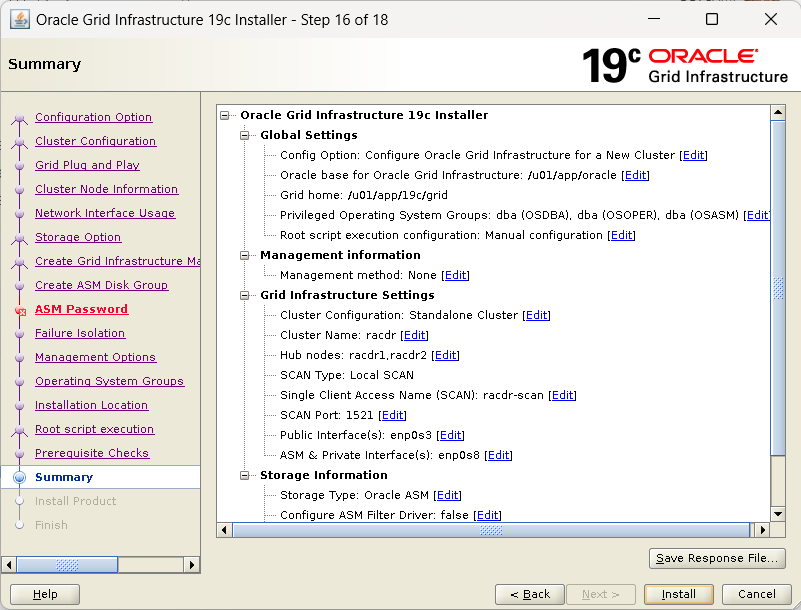Viewport: 801px width, 610px height.
Task: Click the Configuration Option step node icon
Action: pos(19,119)
